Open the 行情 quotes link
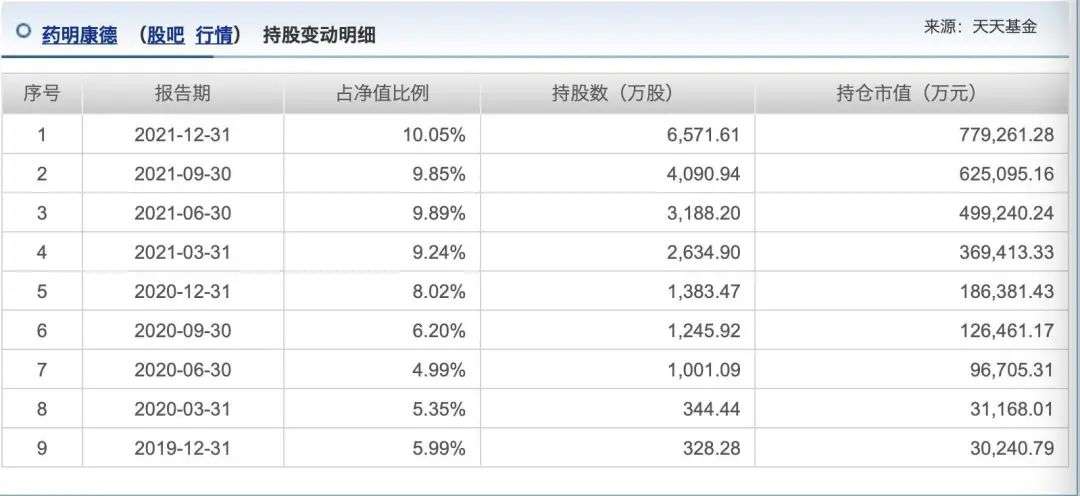Image resolution: width=1080 pixels, height=496 pixels. tap(214, 34)
